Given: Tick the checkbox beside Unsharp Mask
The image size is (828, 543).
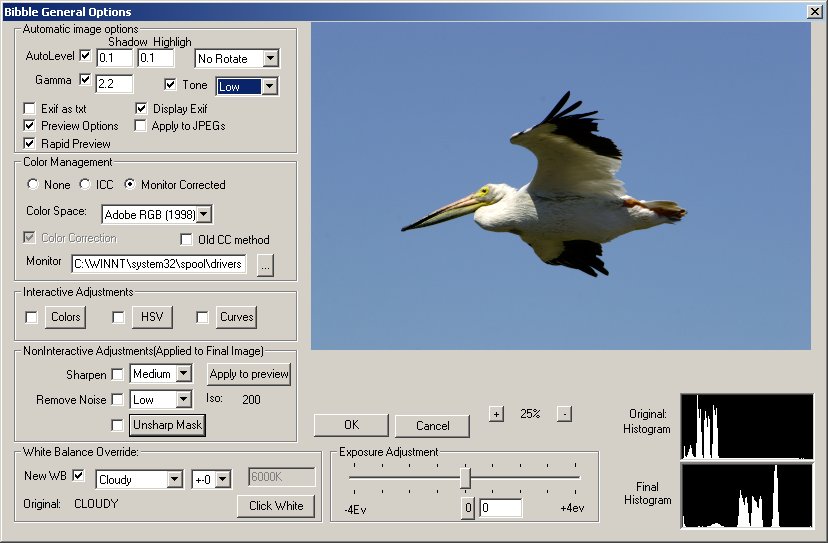Looking at the screenshot, I should tap(117, 425).
